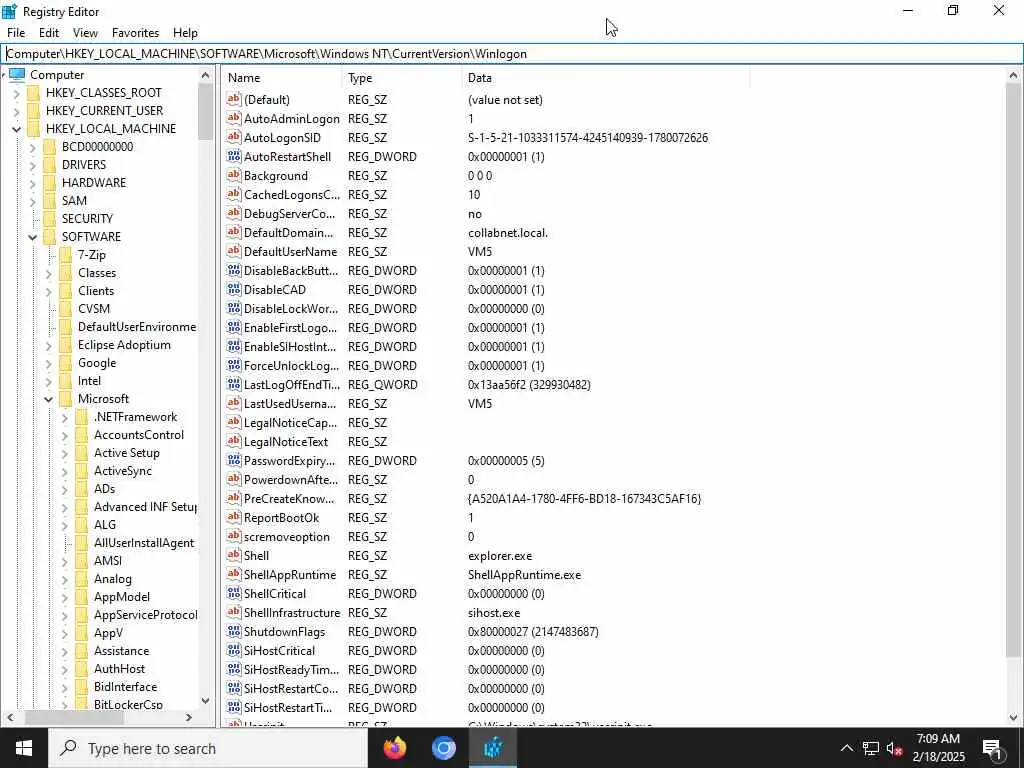Click the AutoAdminLogon value icon
The image size is (1024, 768).
coord(234,118)
